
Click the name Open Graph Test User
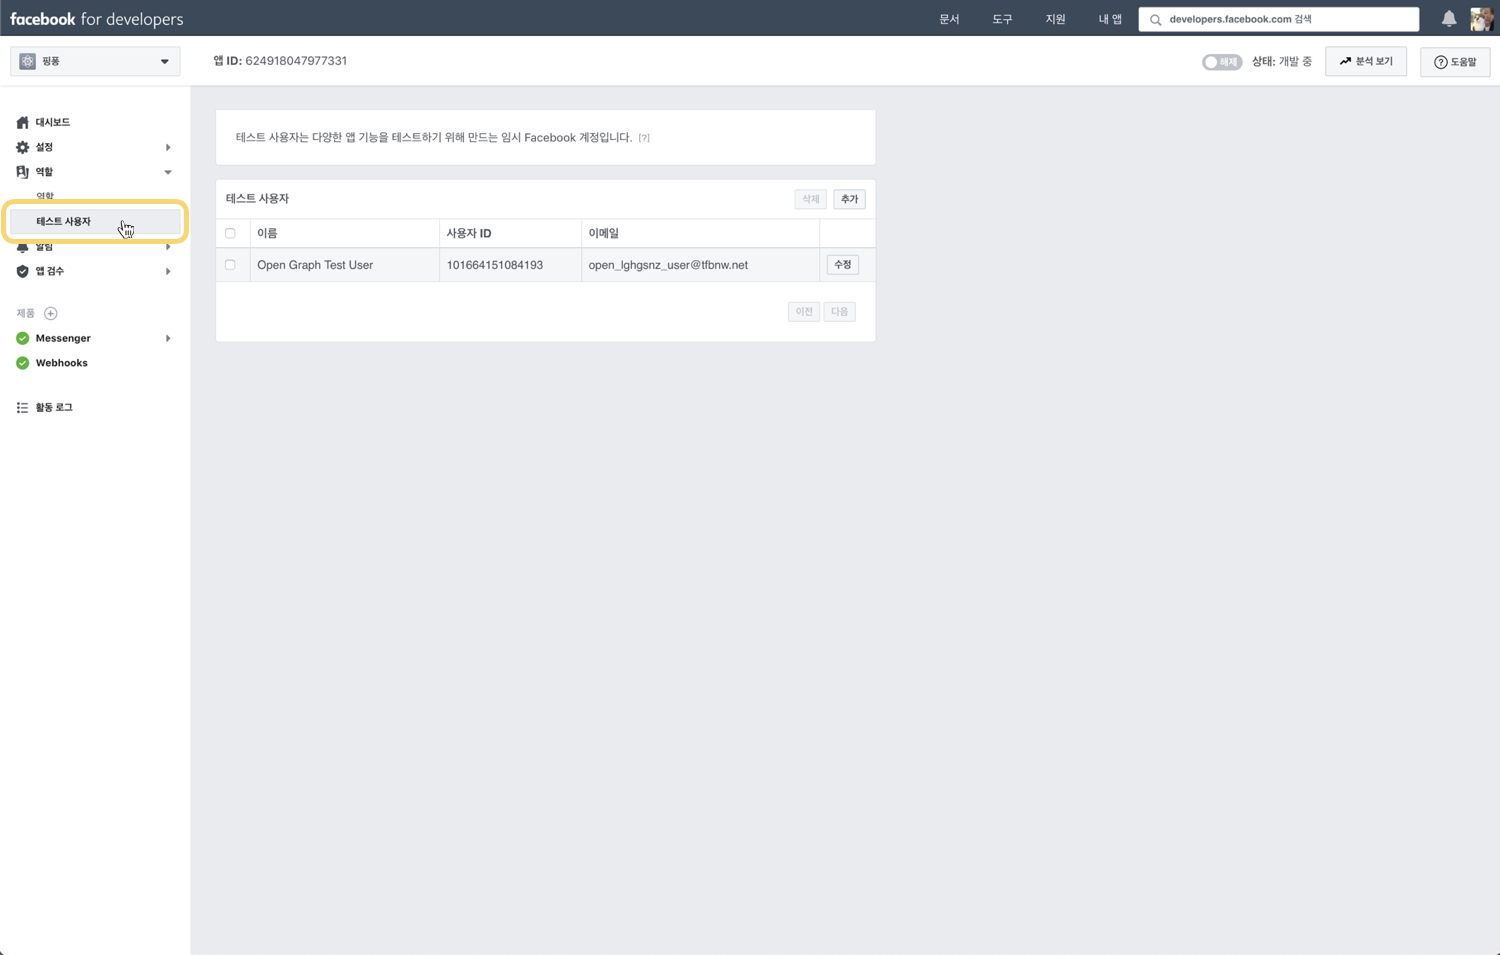point(315,265)
